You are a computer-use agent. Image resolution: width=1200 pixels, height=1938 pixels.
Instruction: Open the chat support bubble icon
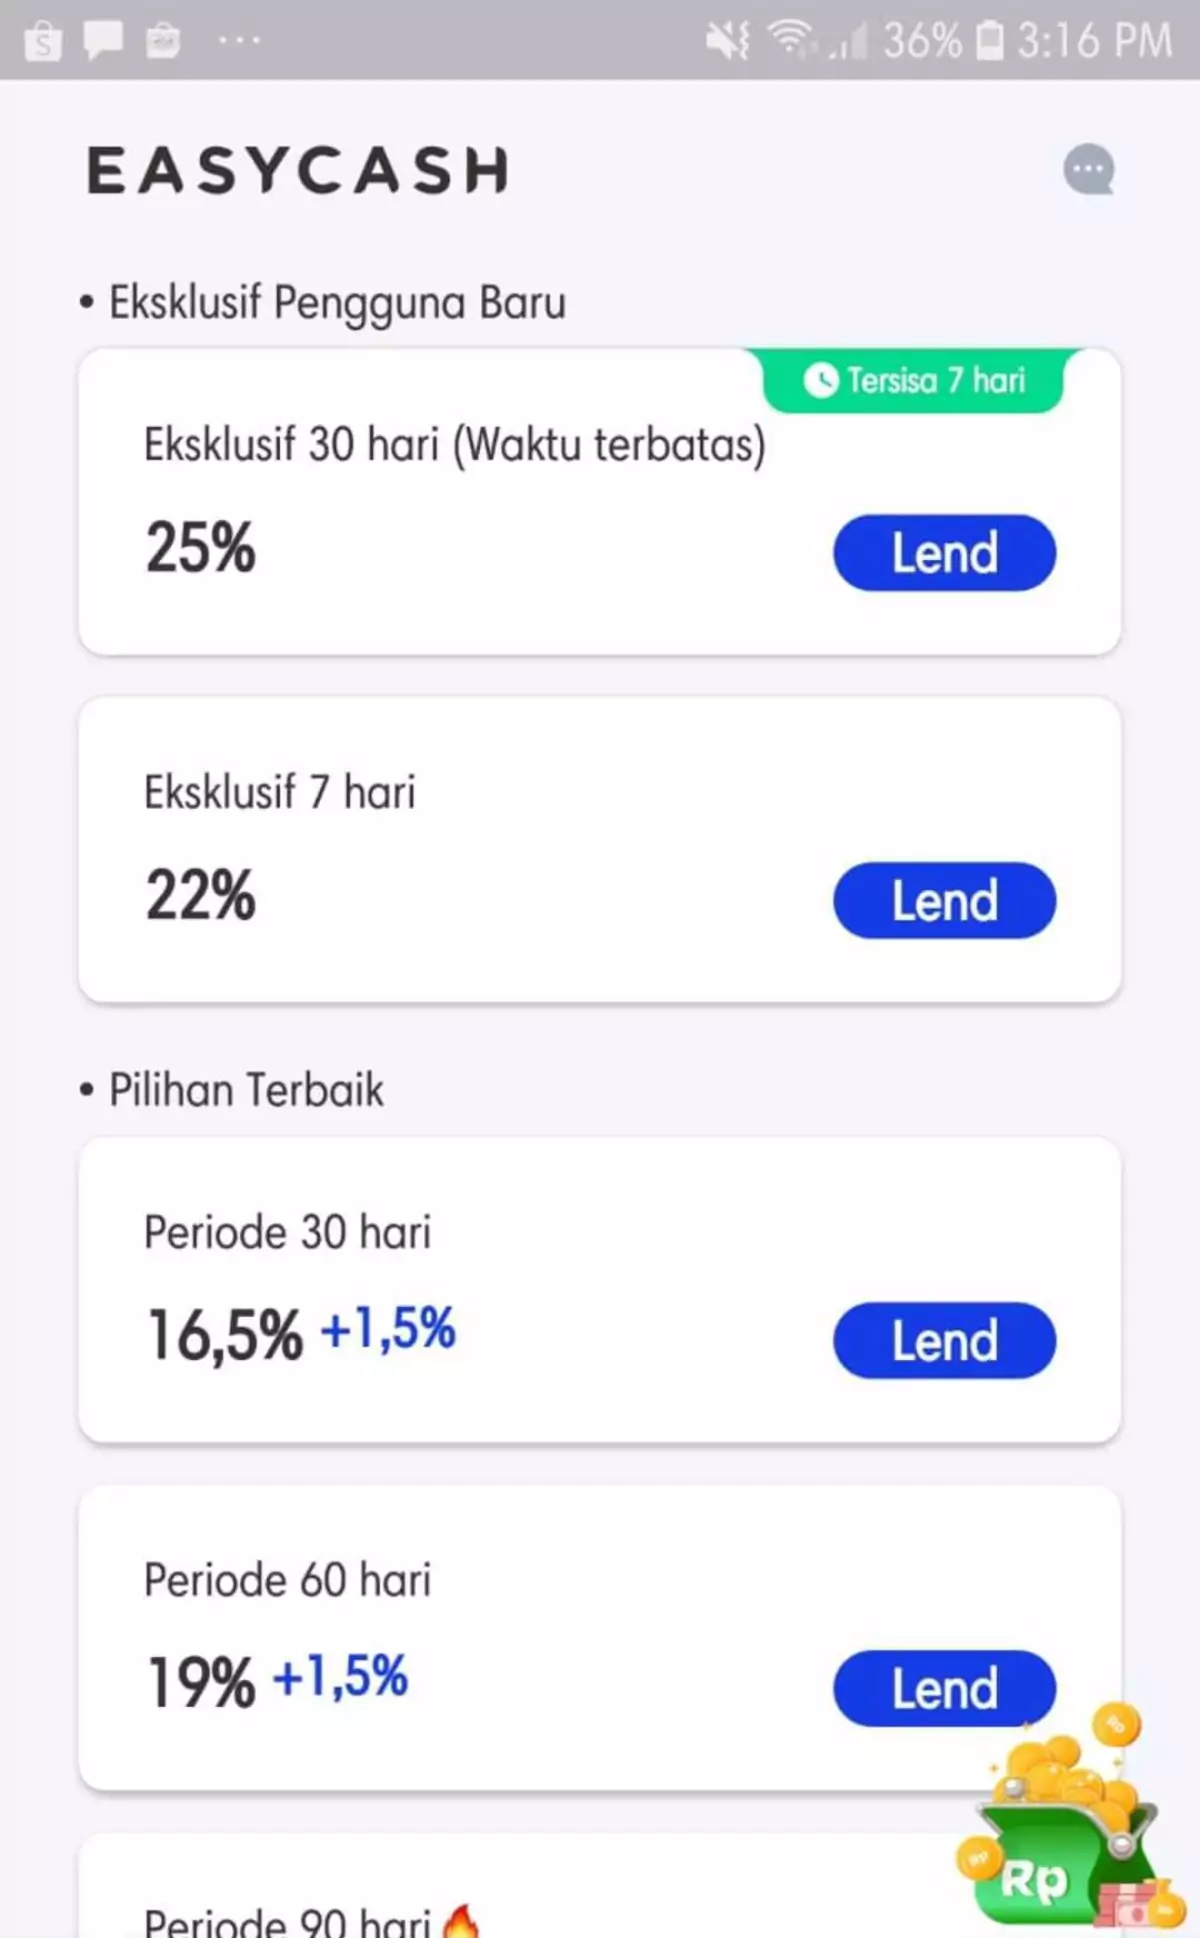click(x=1088, y=170)
